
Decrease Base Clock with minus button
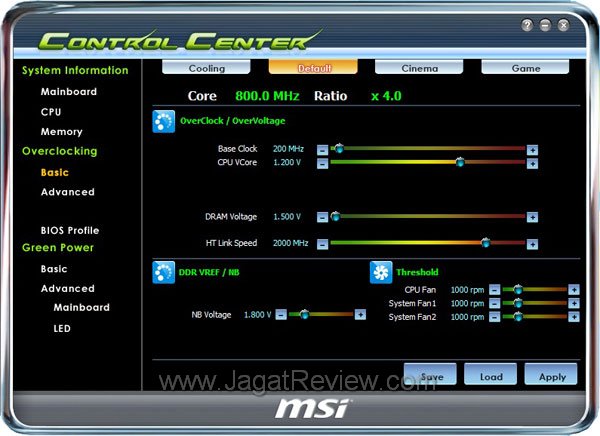323,150
